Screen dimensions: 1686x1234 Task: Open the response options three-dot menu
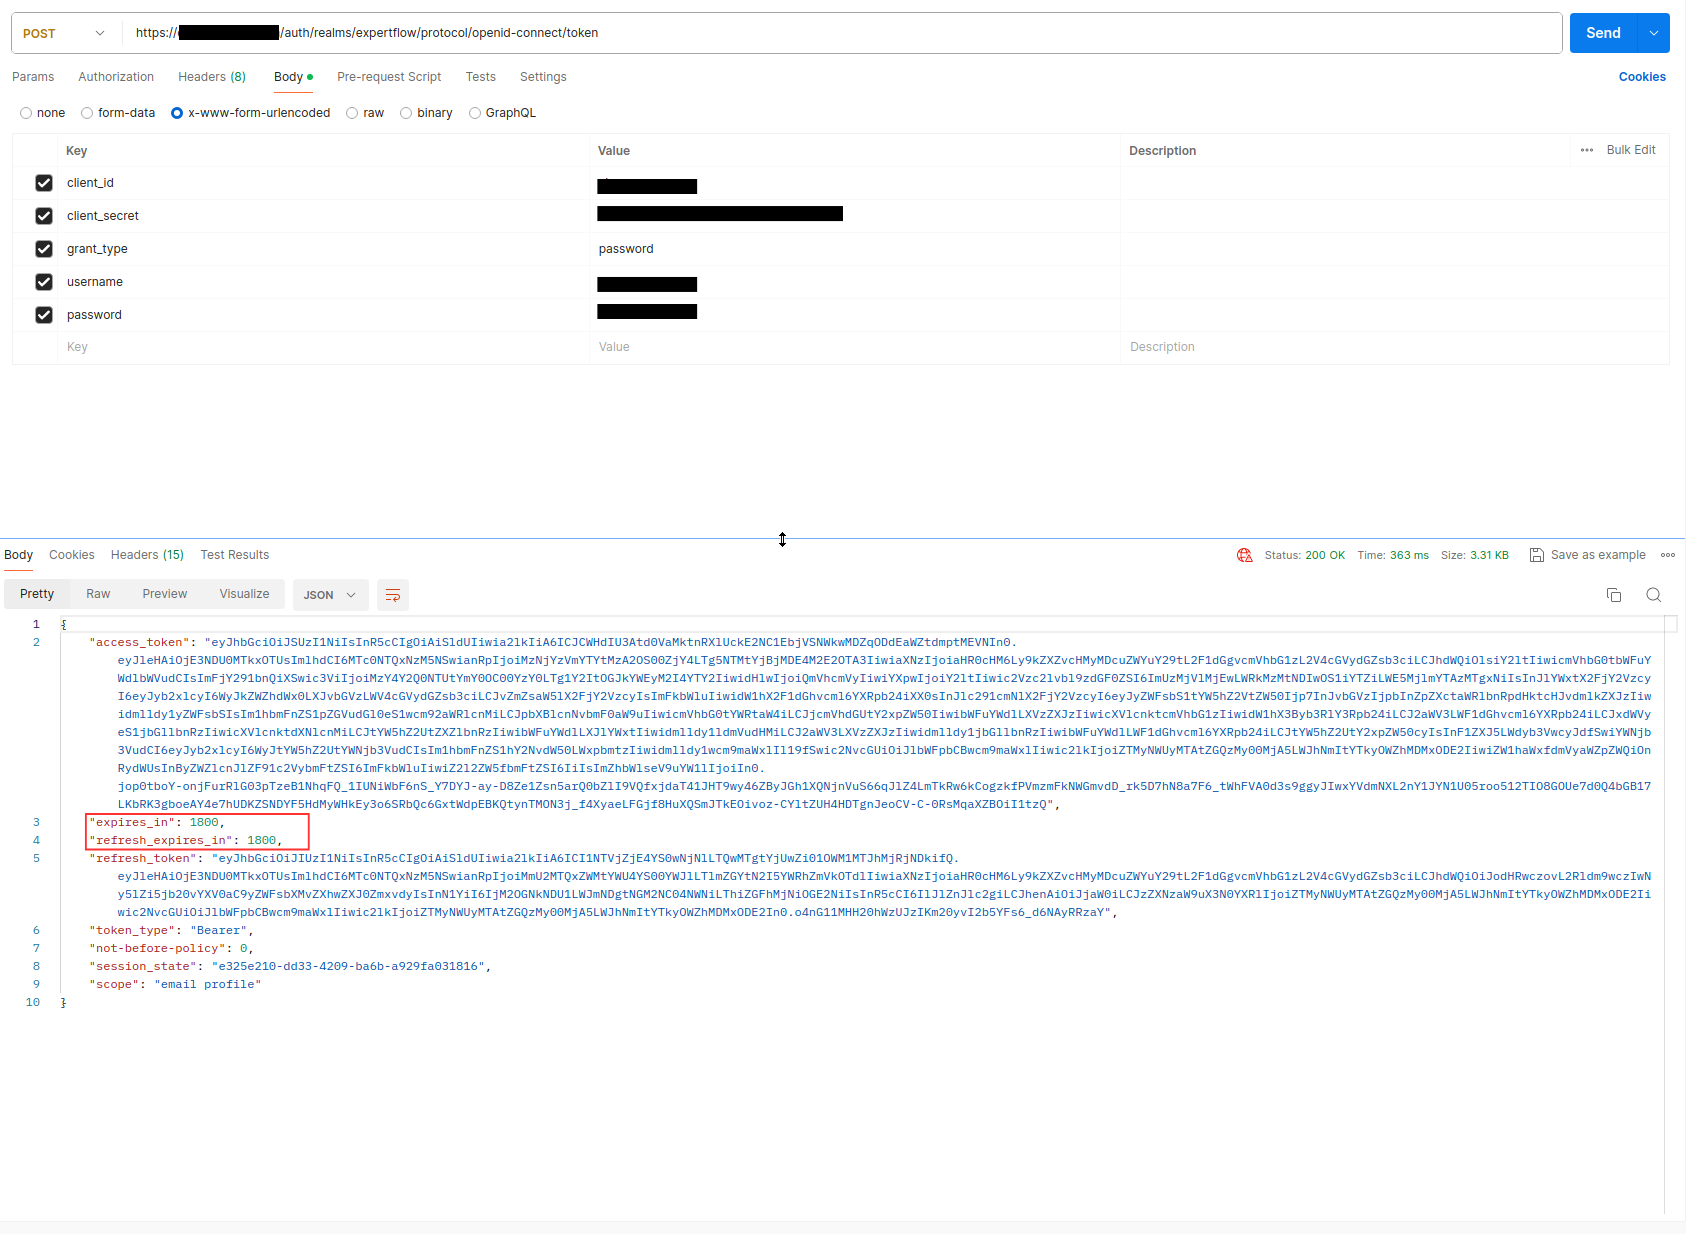pos(1667,555)
